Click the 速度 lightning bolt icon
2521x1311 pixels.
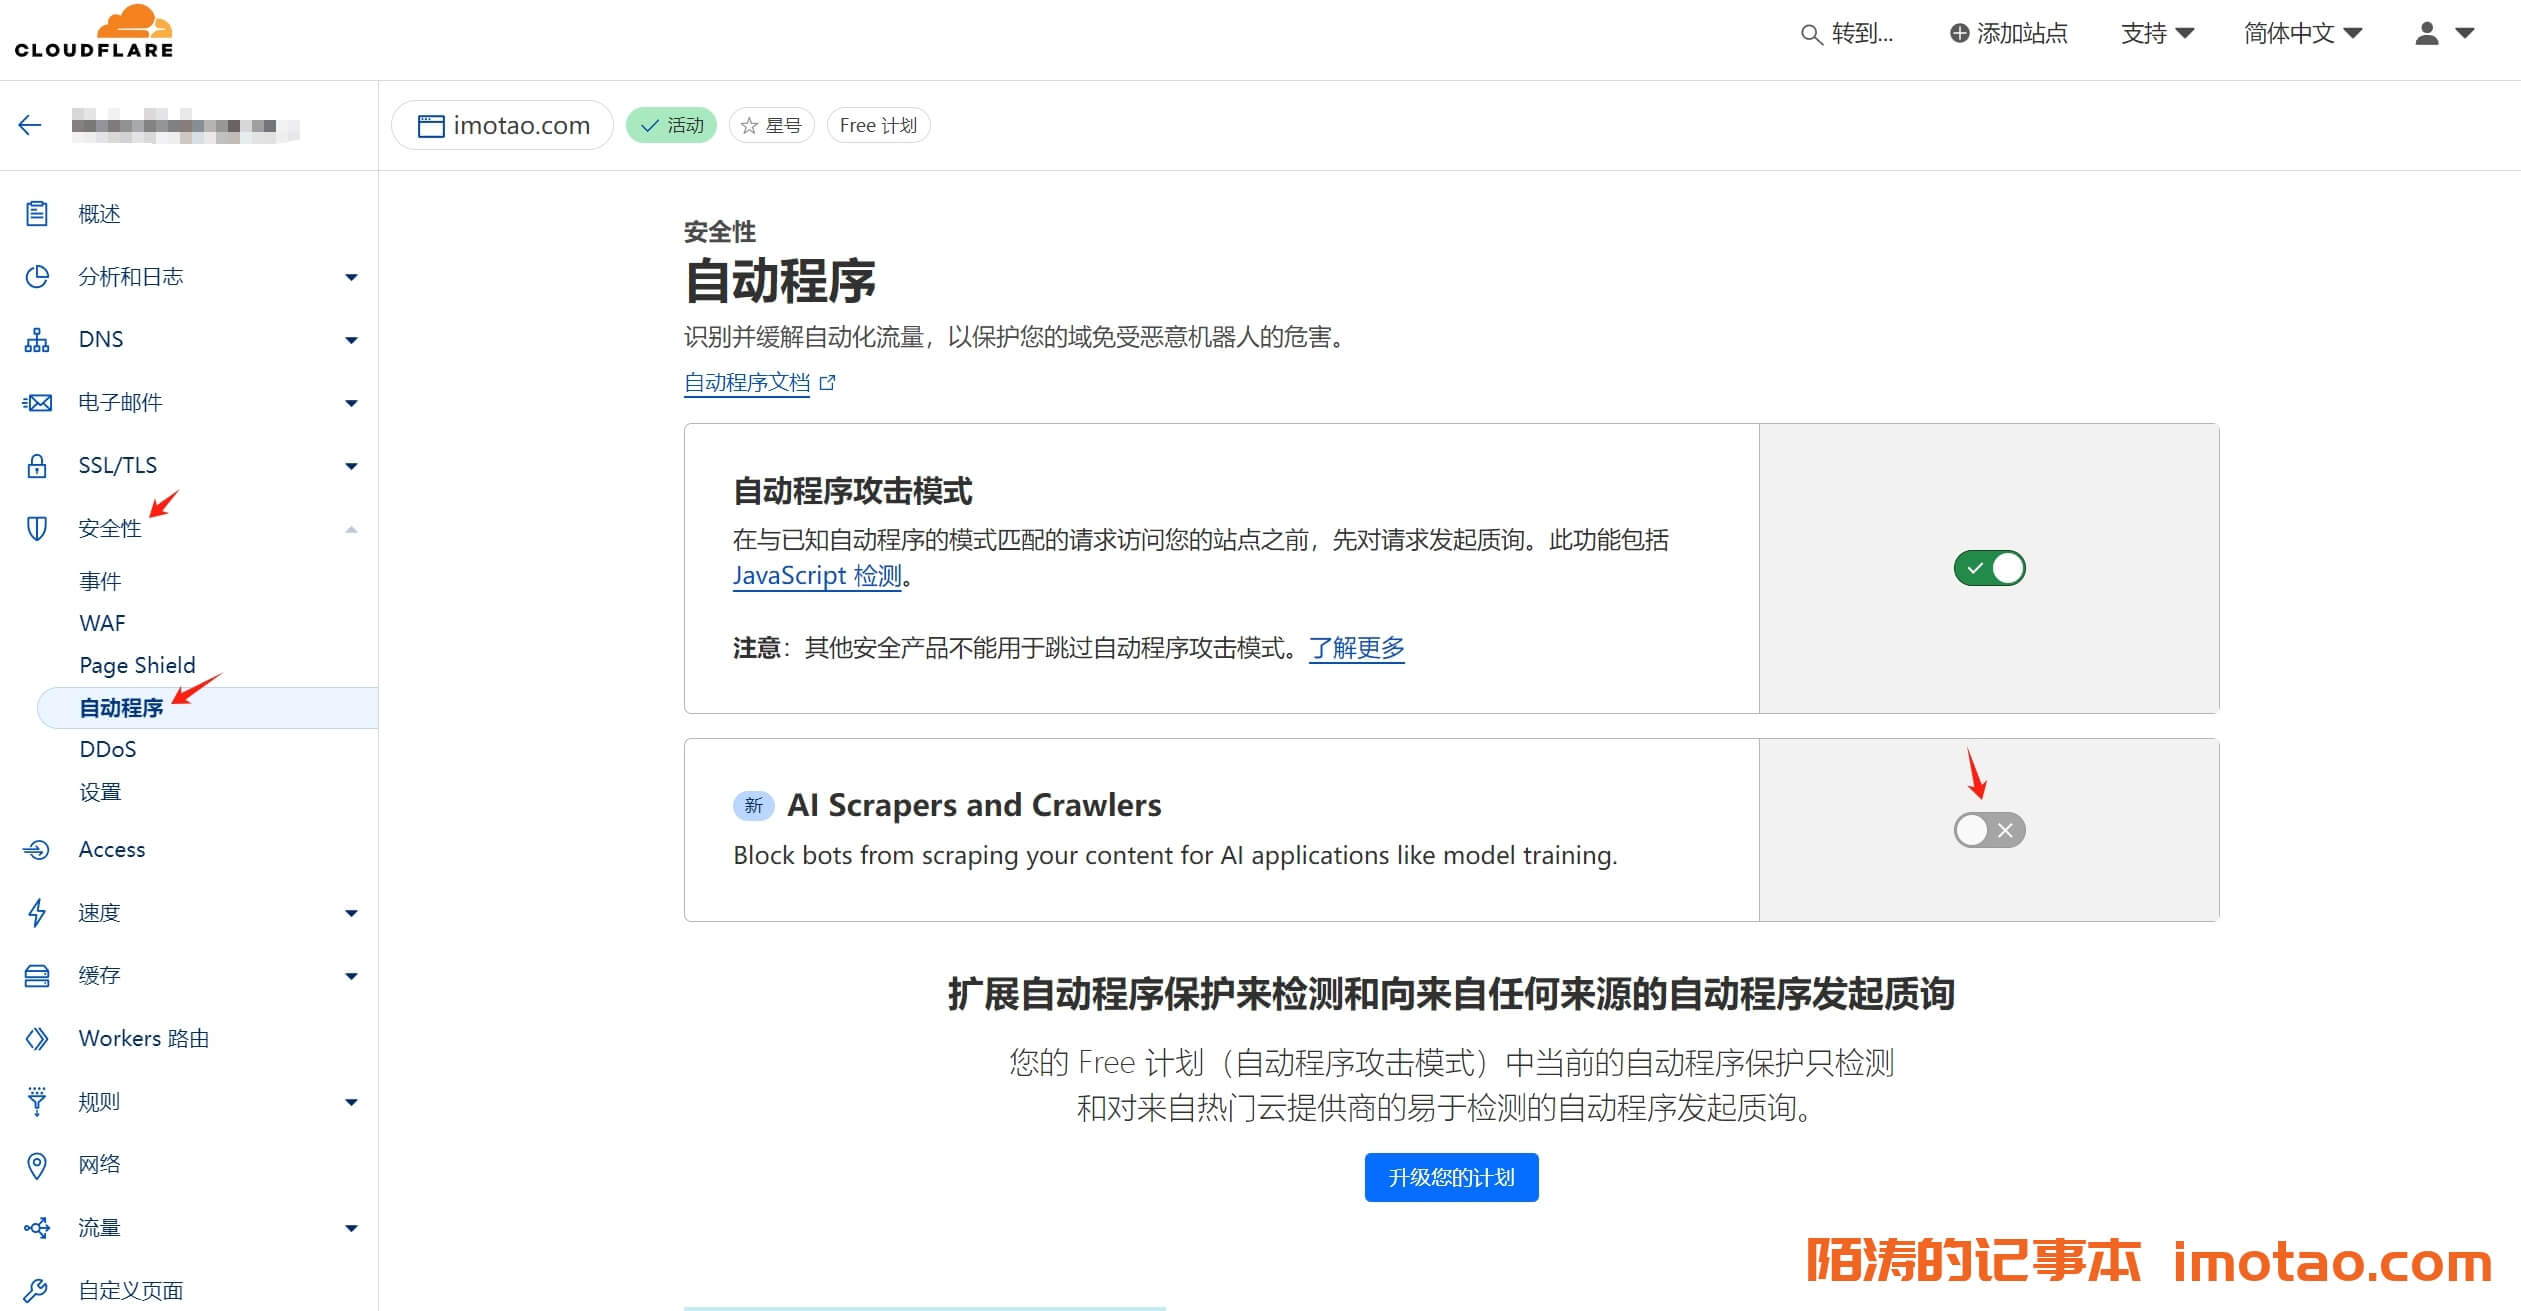37,913
